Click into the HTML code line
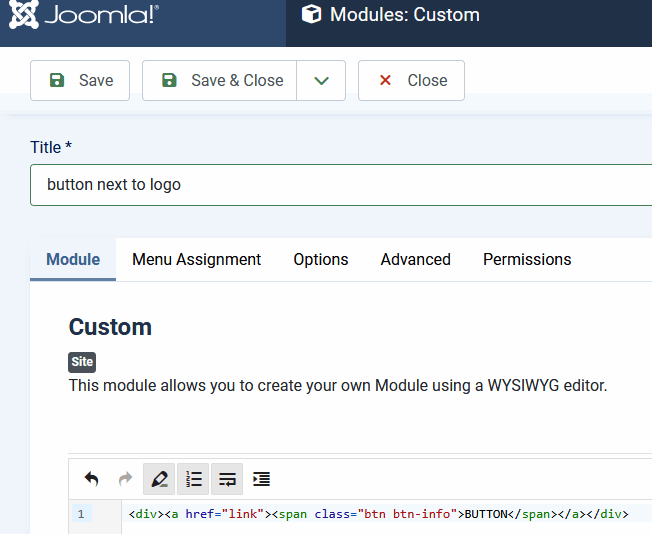The width and height of the screenshot is (652, 534). point(378,514)
